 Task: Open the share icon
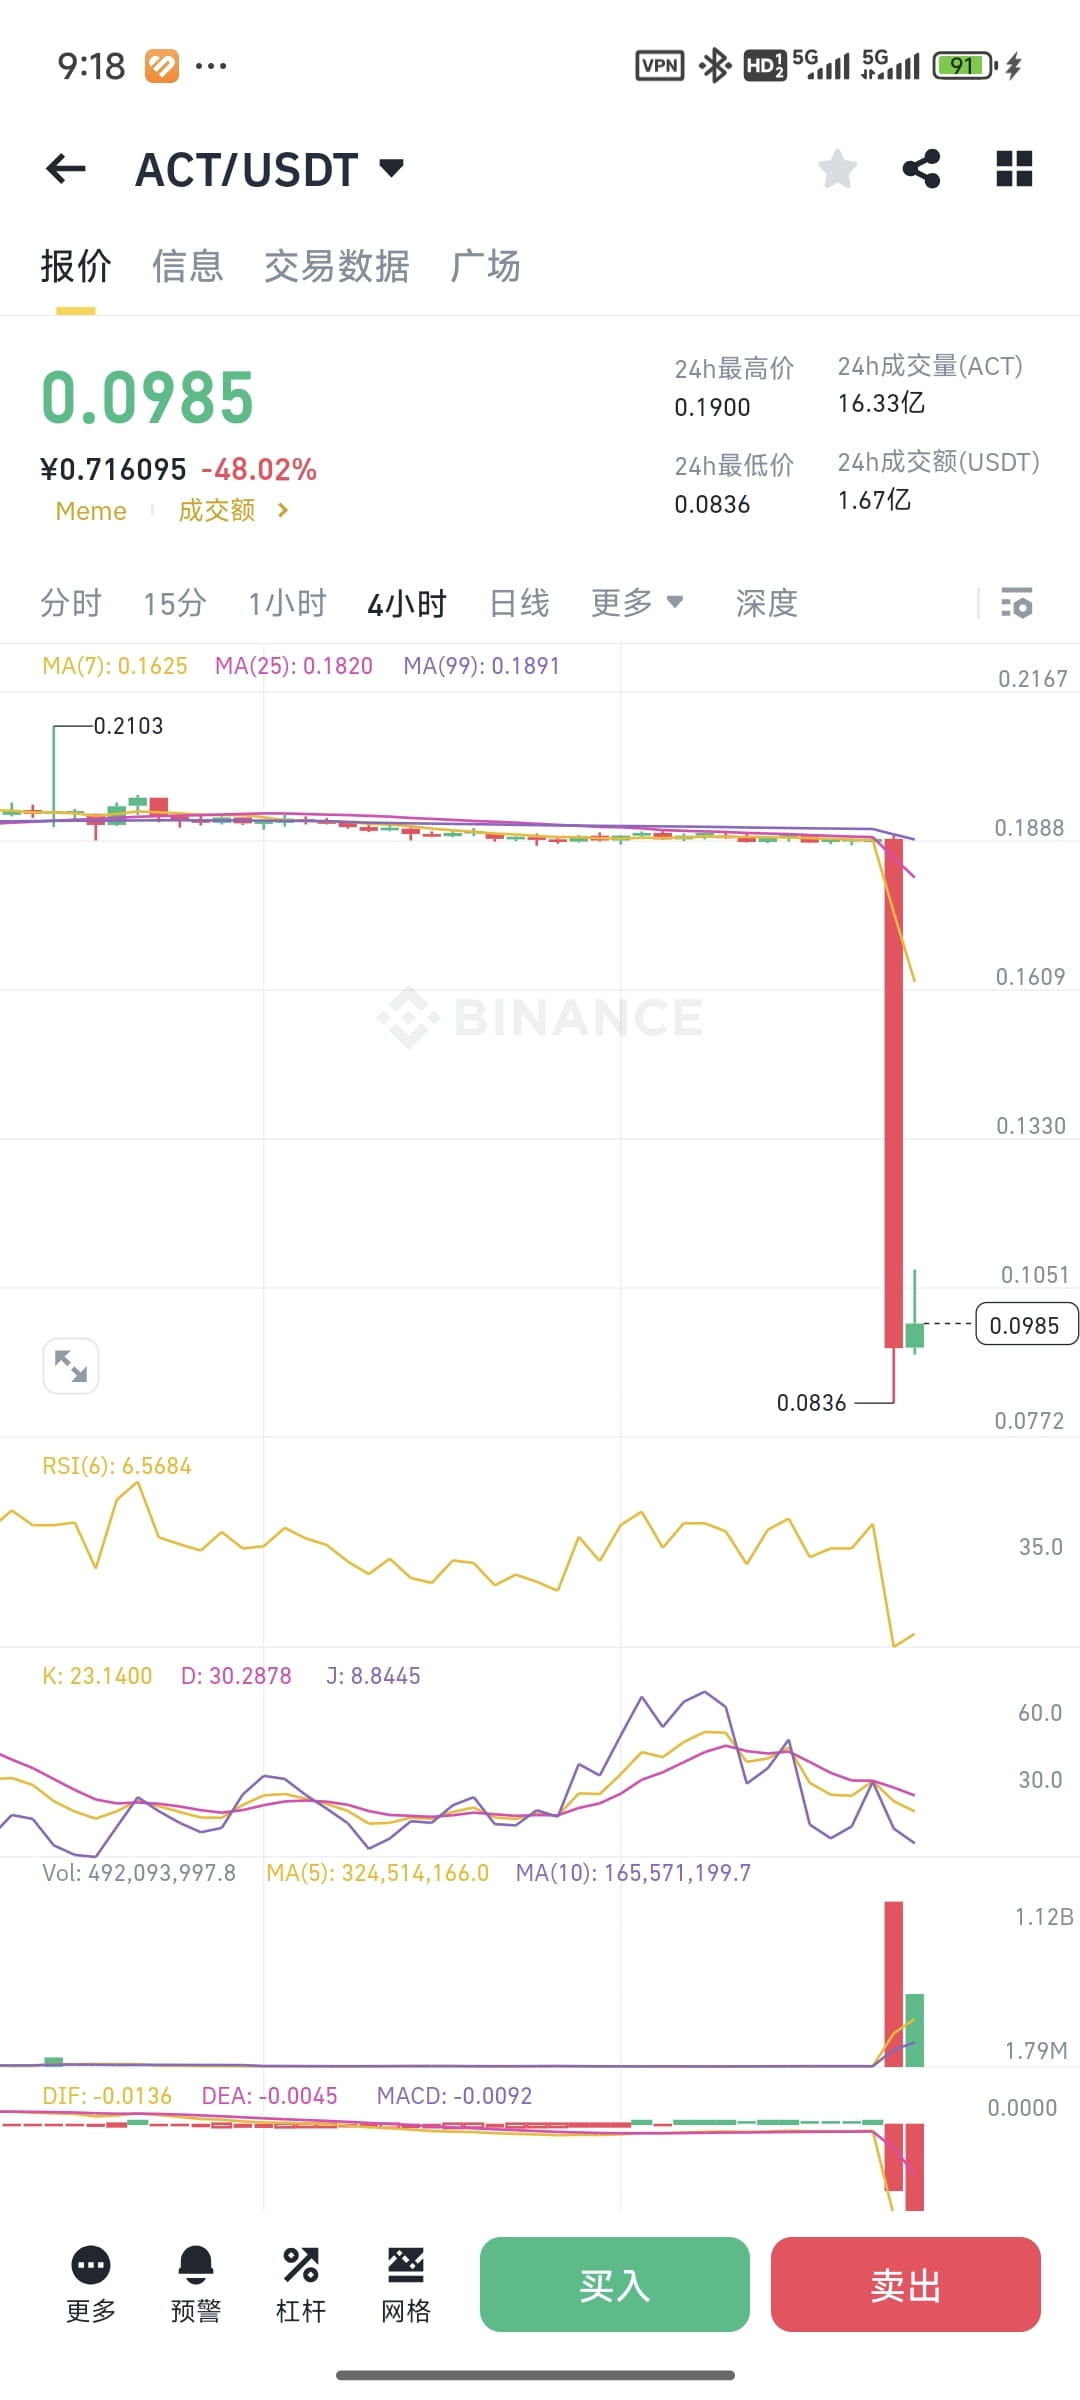coord(921,169)
